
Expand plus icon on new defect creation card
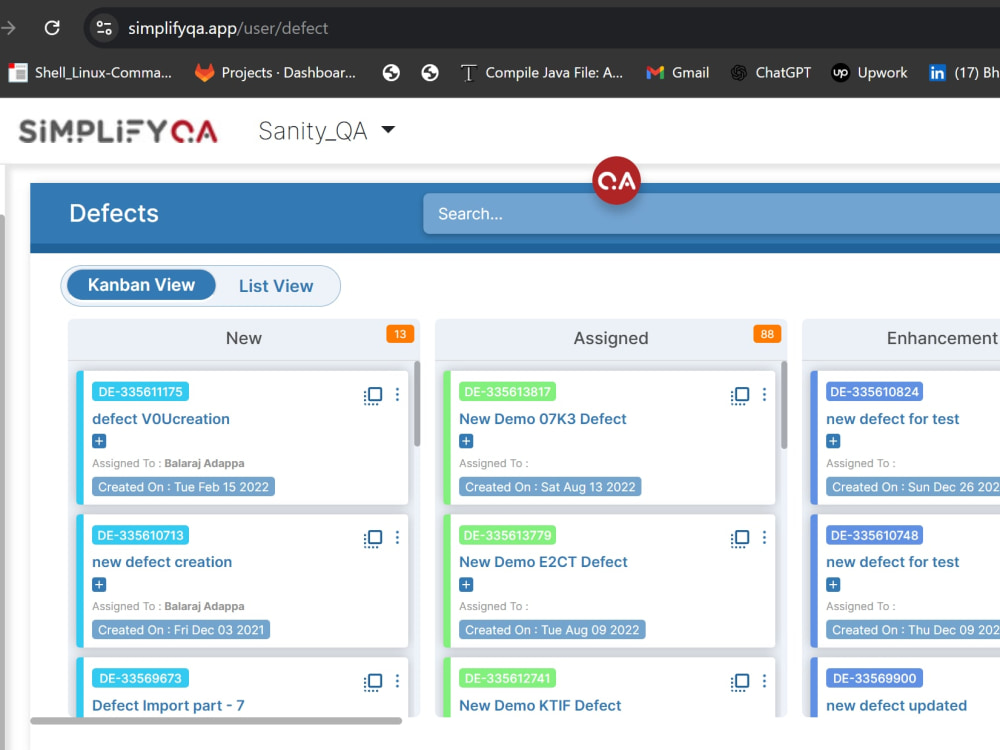pos(99,585)
